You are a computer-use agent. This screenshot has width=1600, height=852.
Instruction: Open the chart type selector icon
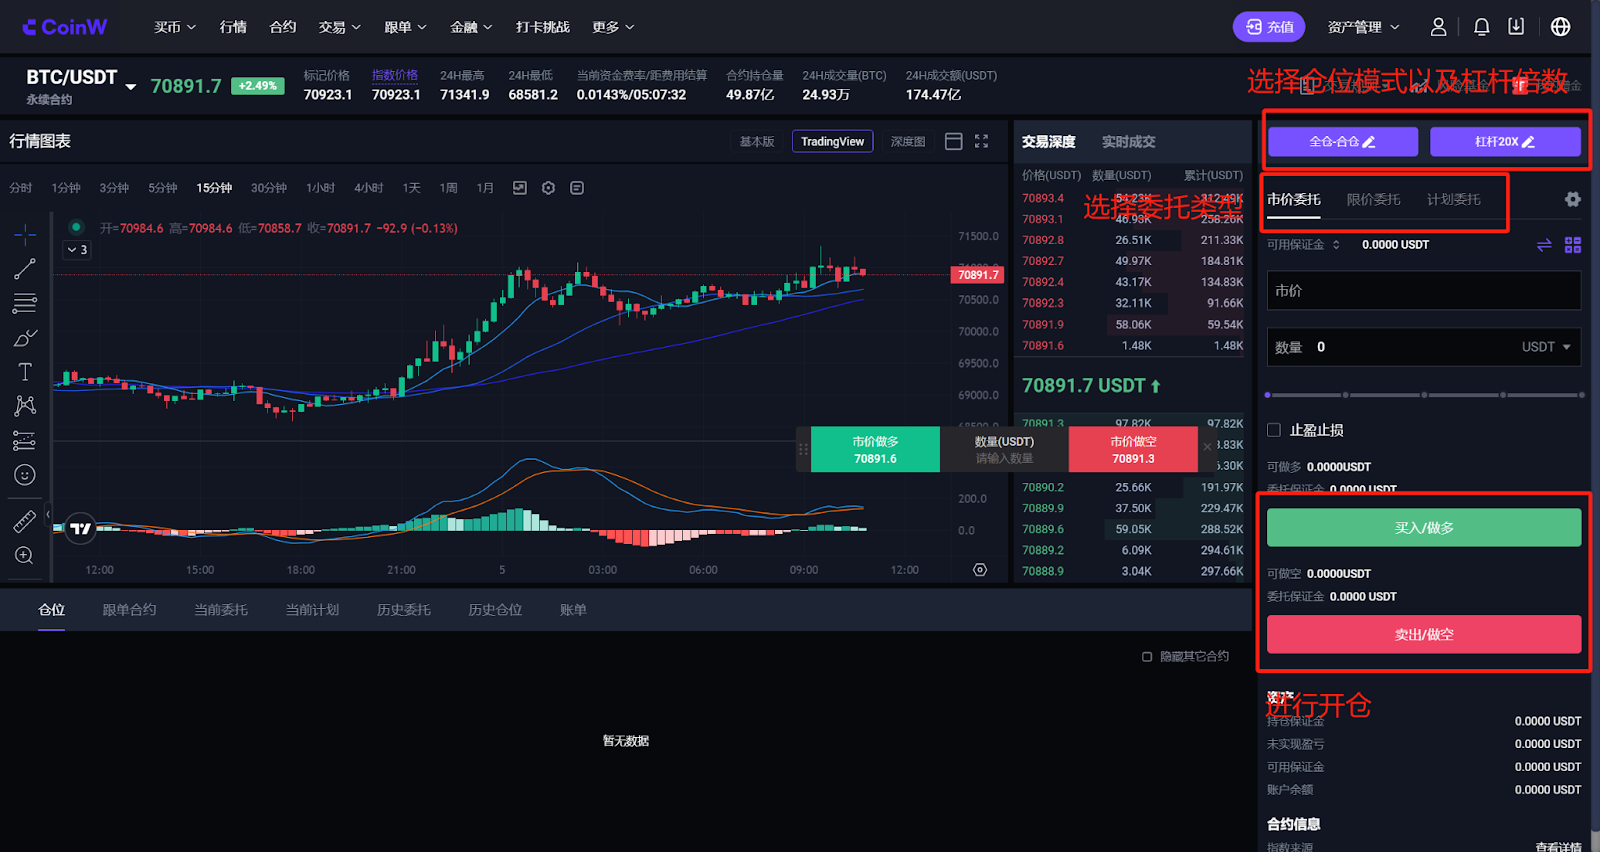point(520,188)
